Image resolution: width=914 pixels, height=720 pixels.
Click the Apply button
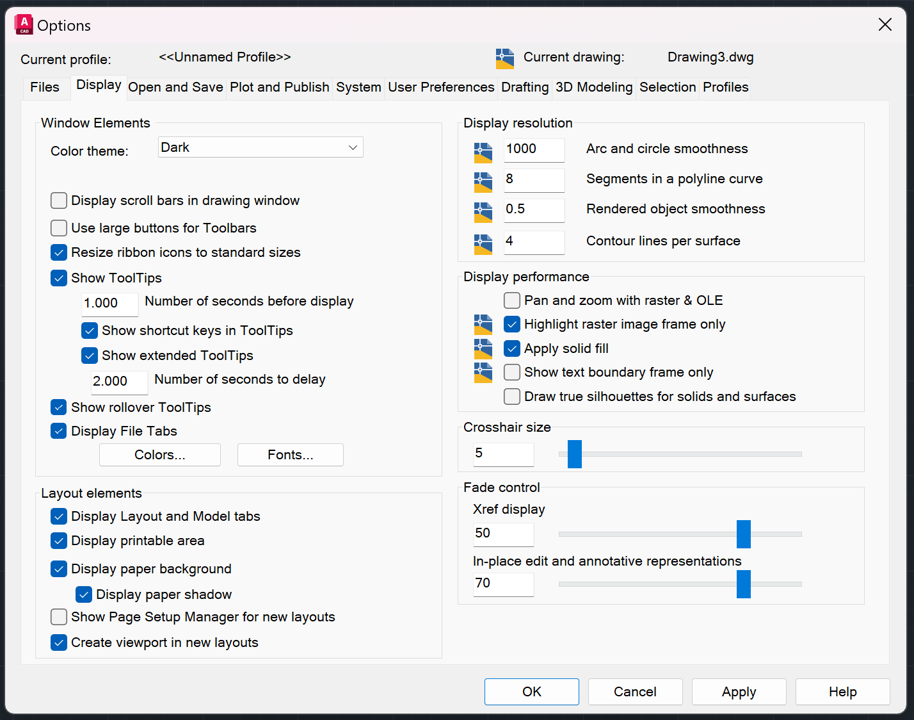[739, 691]
